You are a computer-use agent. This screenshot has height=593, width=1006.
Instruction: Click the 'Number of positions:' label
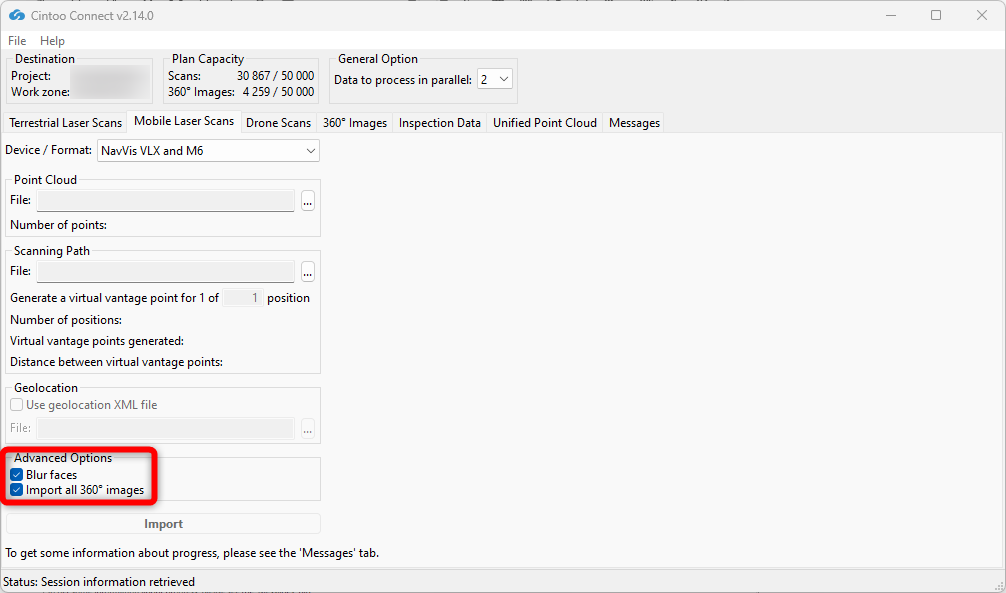pyautogui.click(x=66, y=320)
